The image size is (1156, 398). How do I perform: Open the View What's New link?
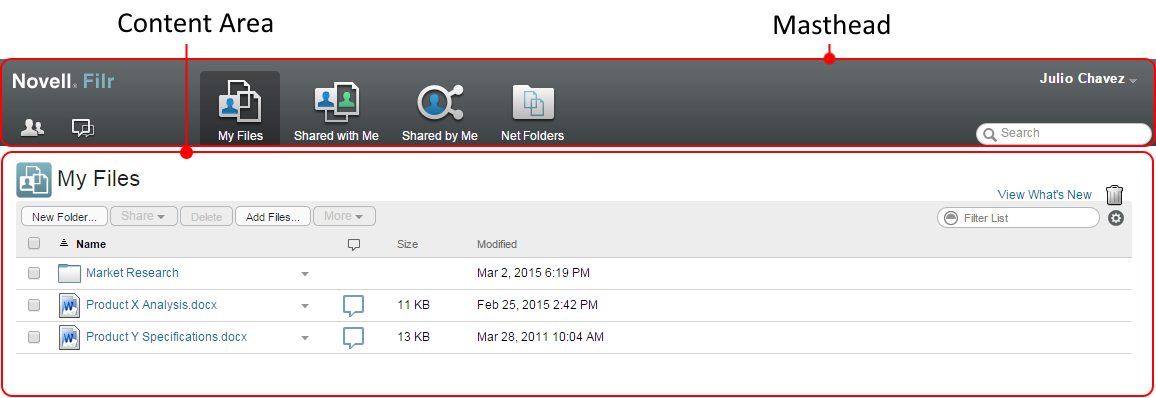[1045, 195]
